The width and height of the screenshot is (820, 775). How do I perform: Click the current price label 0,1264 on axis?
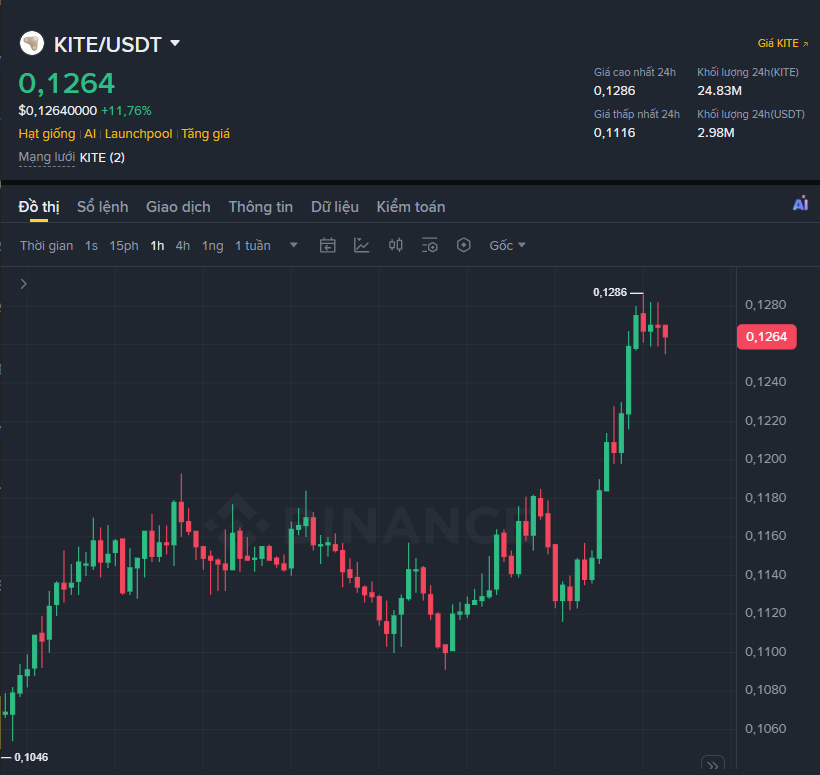767,337
